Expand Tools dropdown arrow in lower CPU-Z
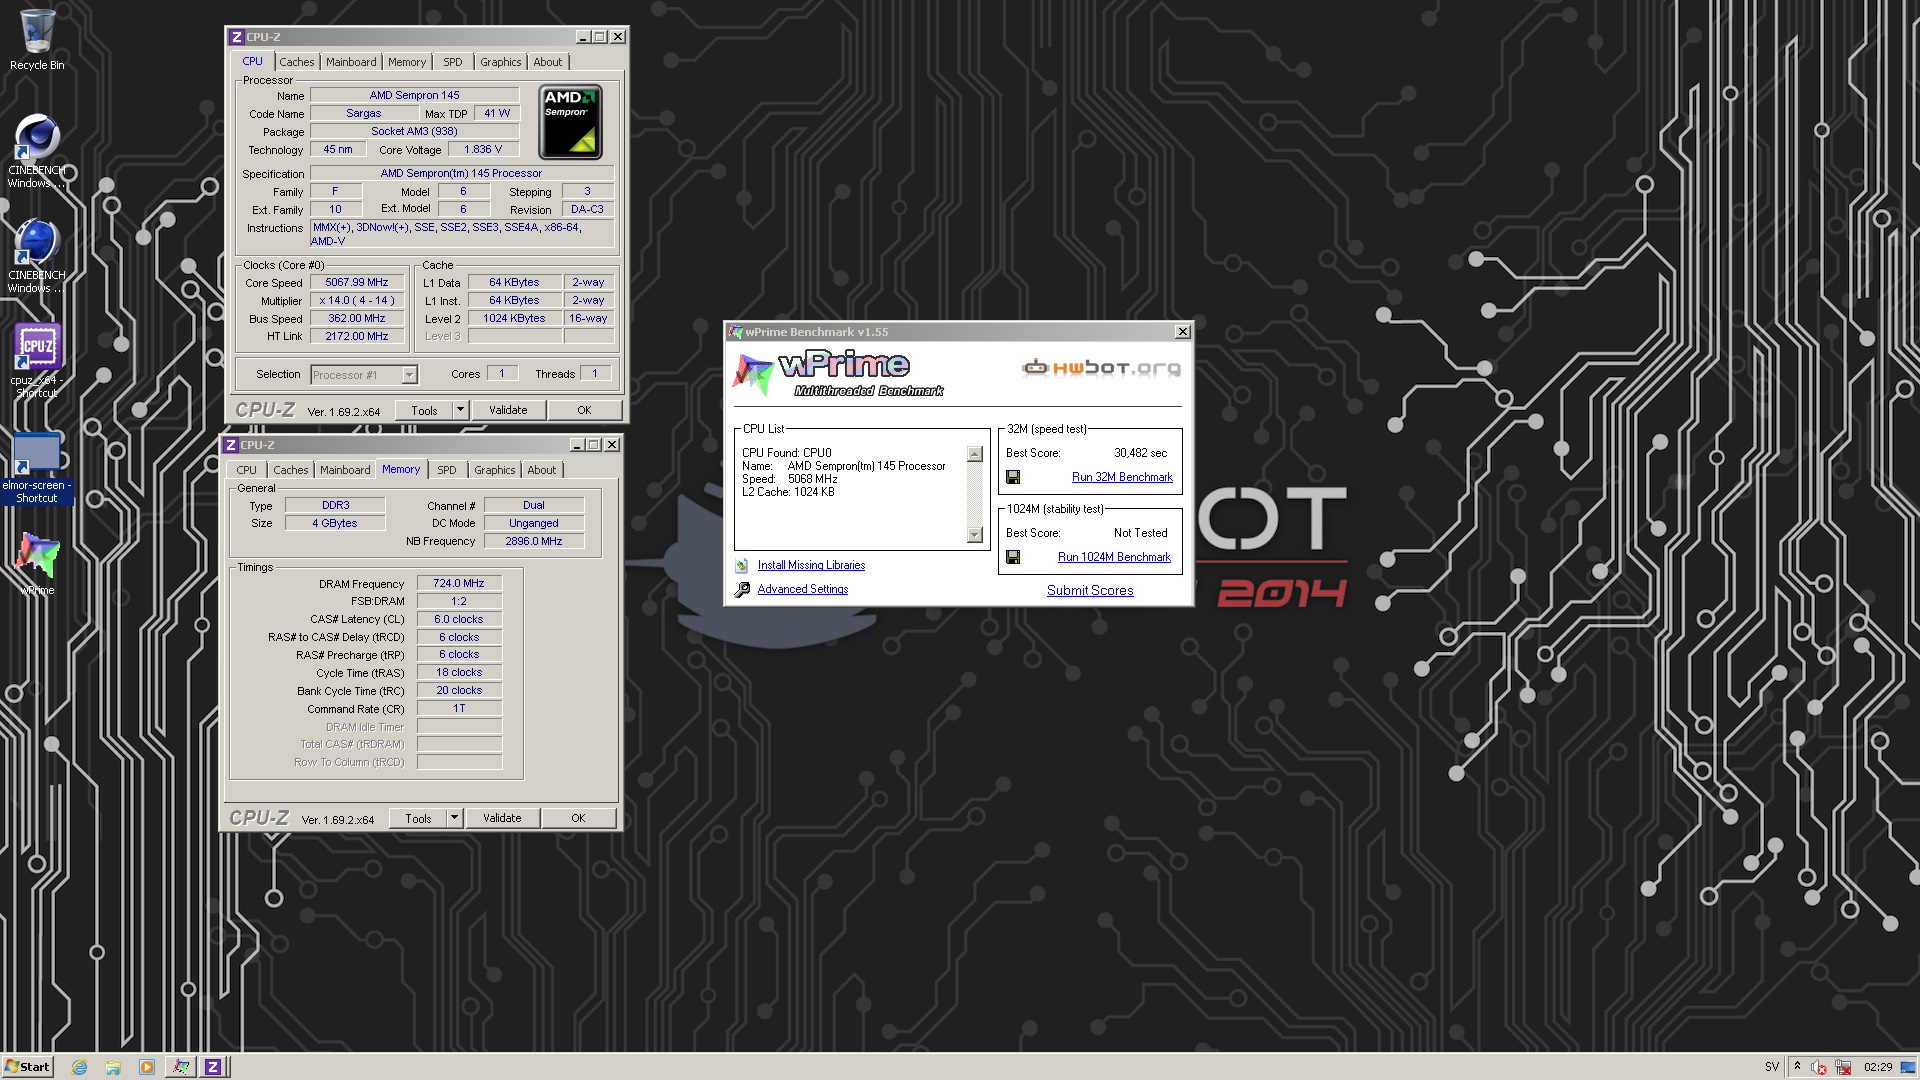 coord(454,818)
